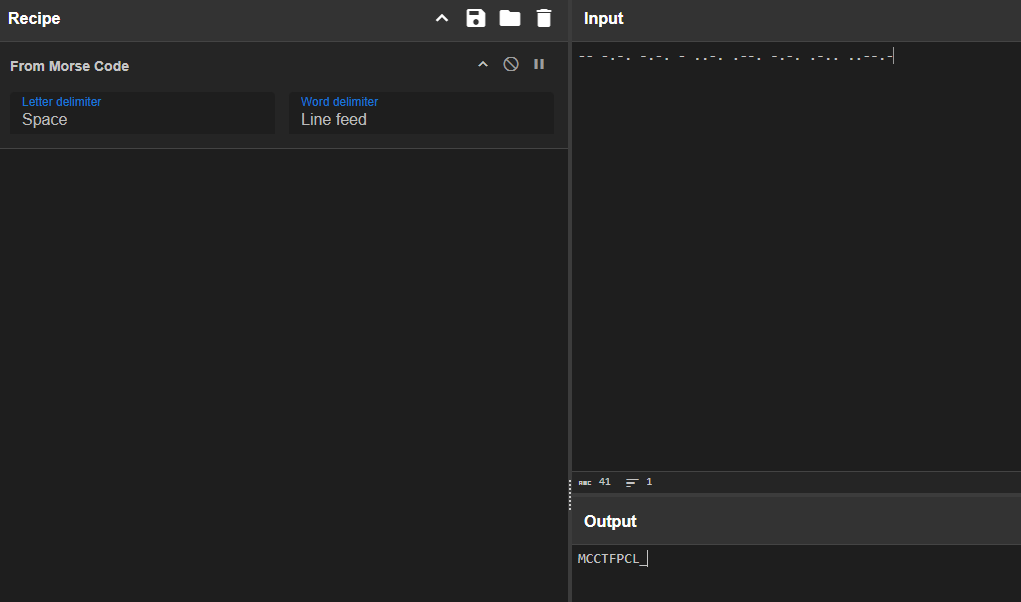The height and width of the screenshot is (602, 1021).
Task: Click the MCCTFPCL_ output text
Action: pos(610,559)
